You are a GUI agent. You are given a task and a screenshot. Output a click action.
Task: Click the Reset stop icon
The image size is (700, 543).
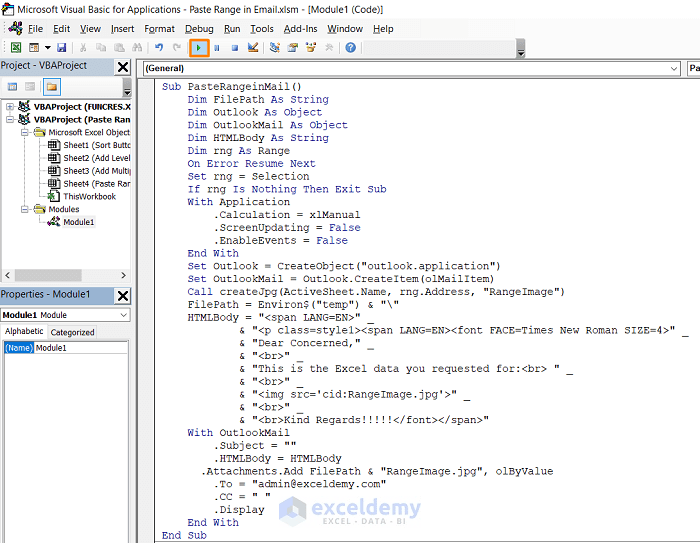pyautogui.click(x=235, y=48)
